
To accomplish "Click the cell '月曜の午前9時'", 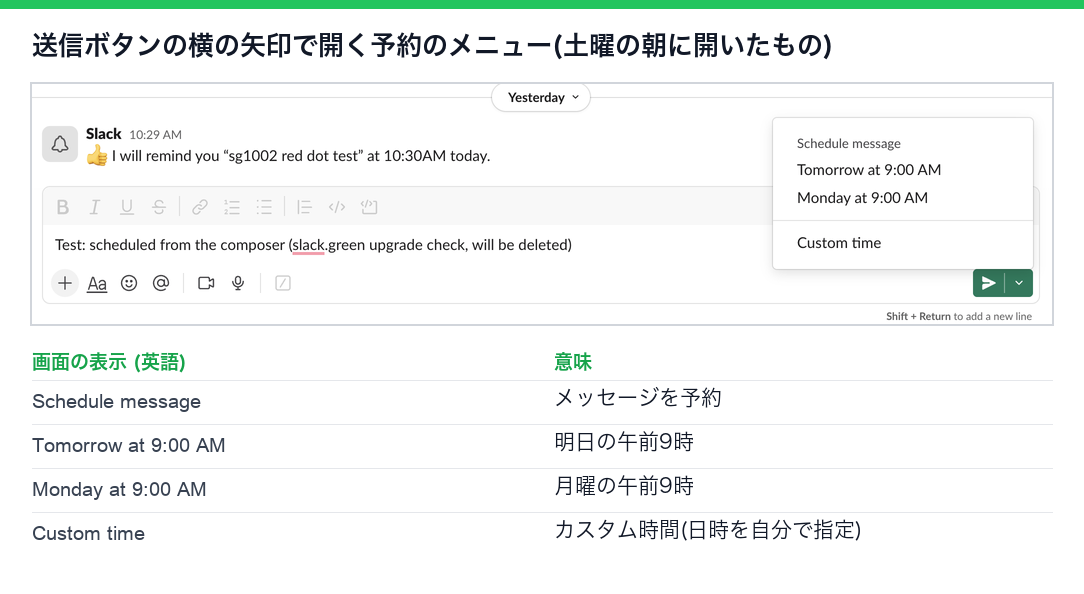I will click(624, 486).
